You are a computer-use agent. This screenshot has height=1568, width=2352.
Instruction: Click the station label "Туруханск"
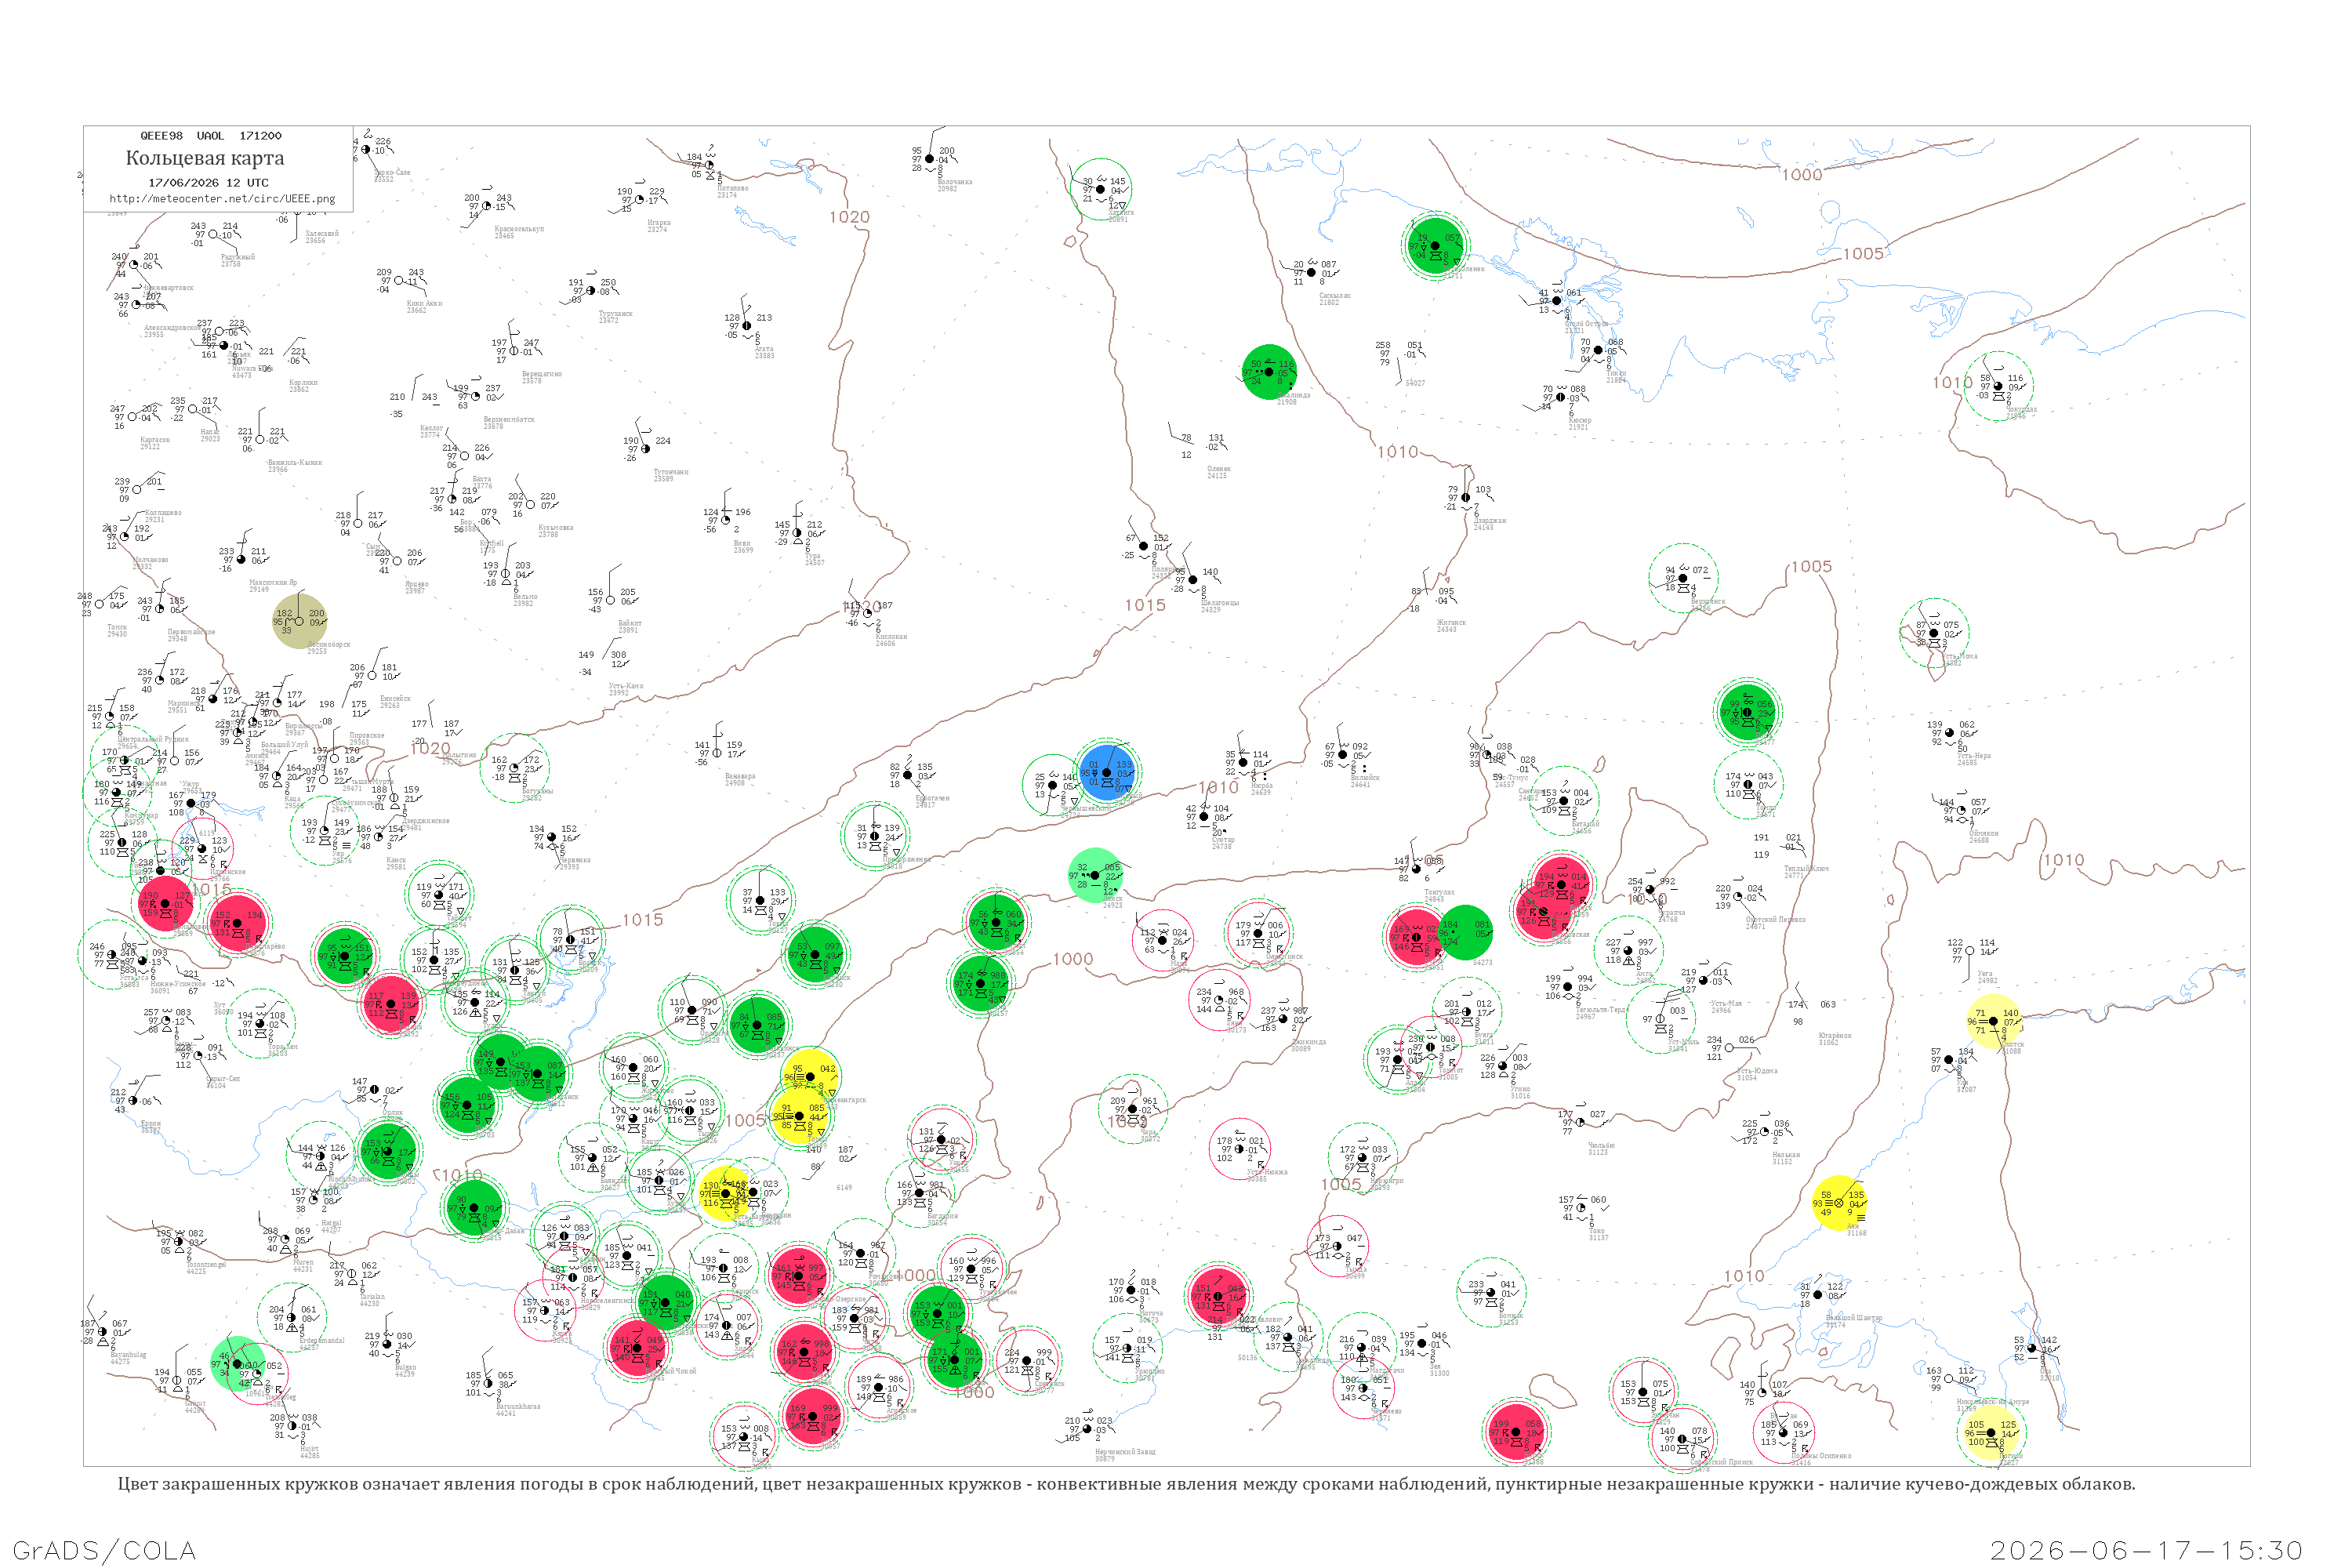pos(616,314)
